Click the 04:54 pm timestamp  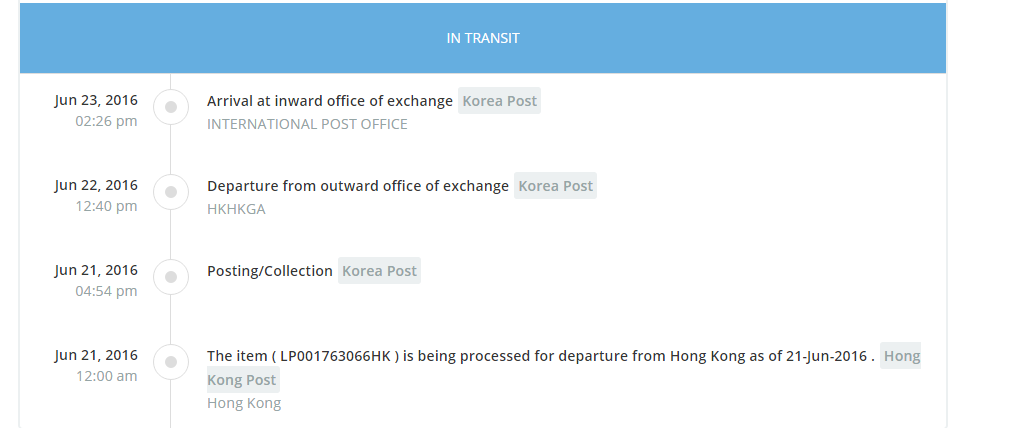106,291
